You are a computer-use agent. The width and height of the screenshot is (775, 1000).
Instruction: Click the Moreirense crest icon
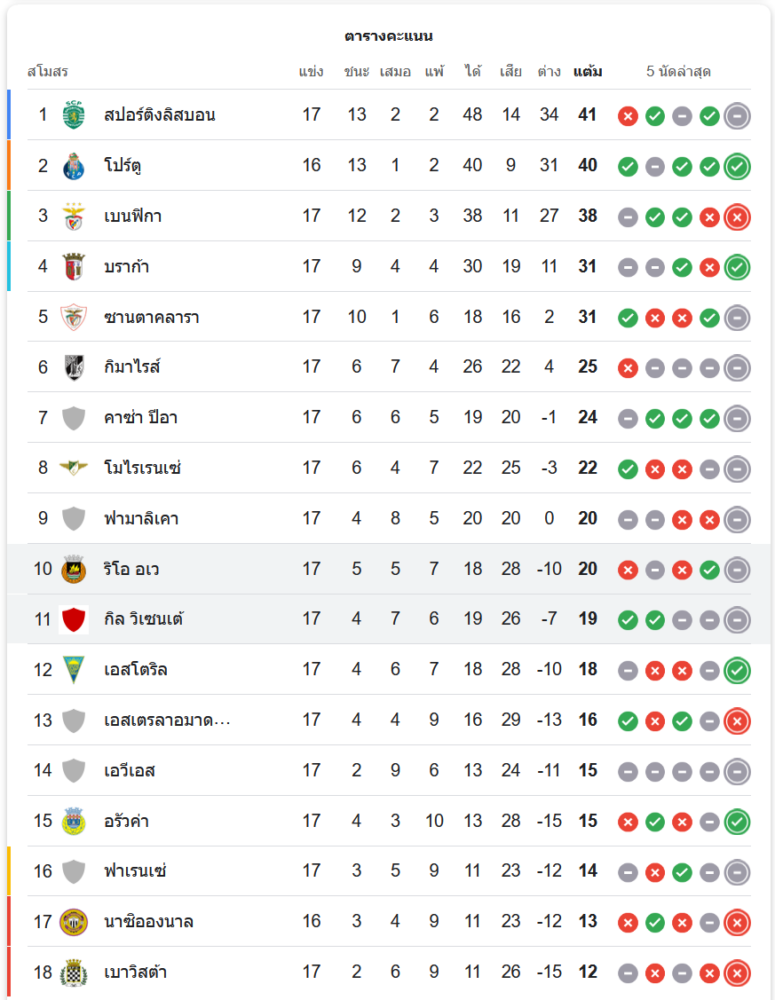pos(74,468)
